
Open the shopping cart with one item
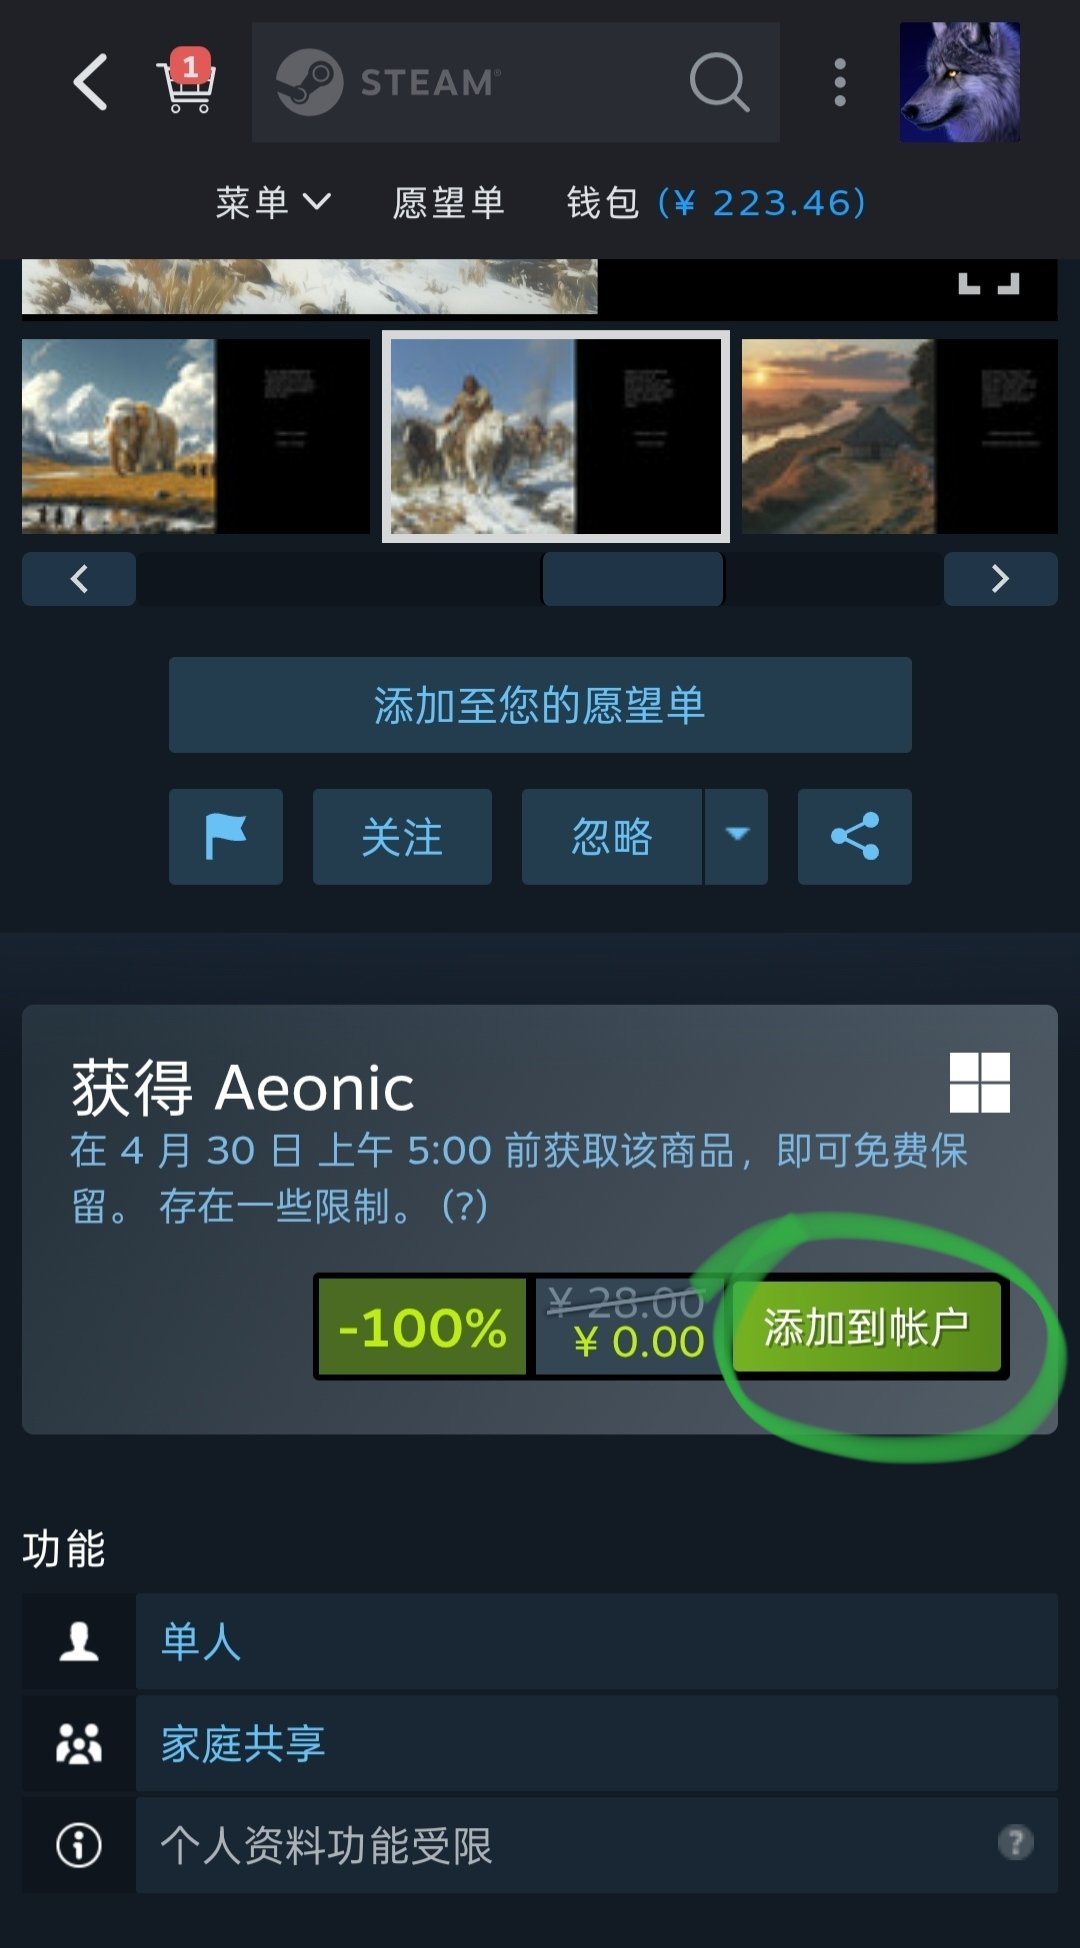click(x=186, y=81)
